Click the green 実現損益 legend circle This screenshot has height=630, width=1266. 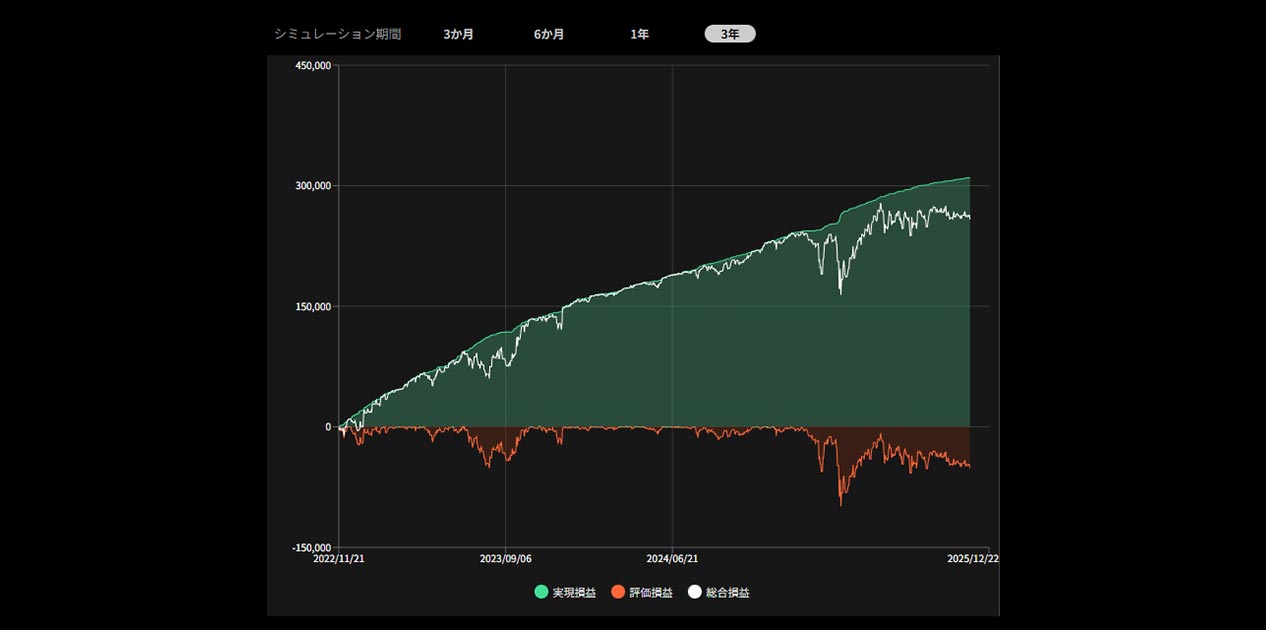click(x=542, y=592)
